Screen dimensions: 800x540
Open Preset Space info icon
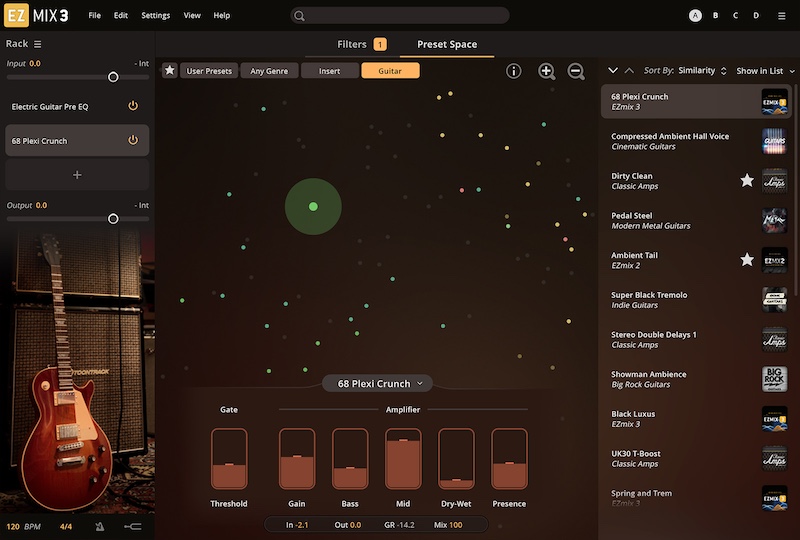(513, 71)
